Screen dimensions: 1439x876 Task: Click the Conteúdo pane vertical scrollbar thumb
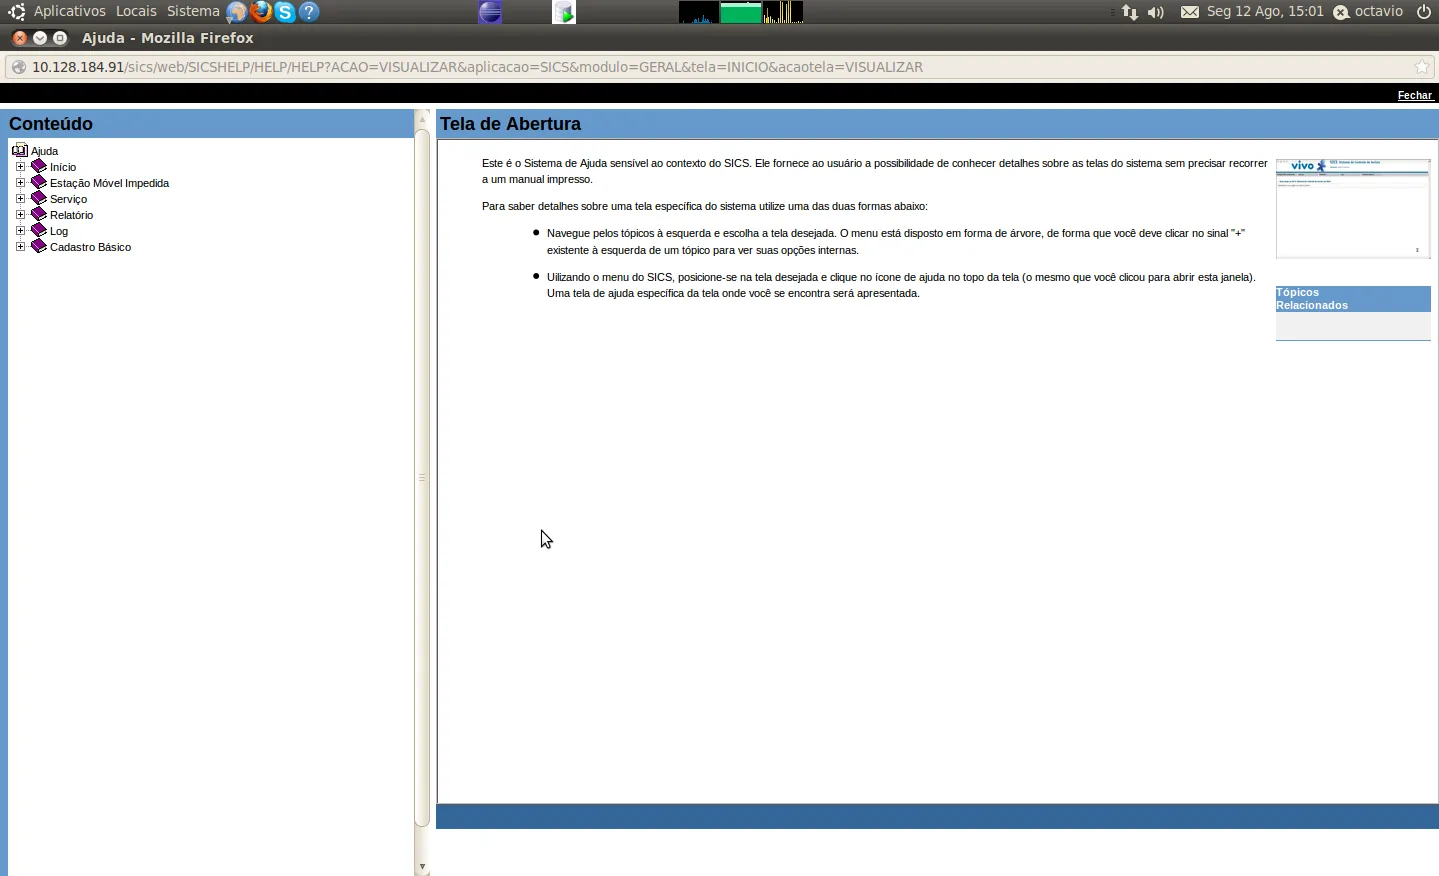tap(422, 477)
